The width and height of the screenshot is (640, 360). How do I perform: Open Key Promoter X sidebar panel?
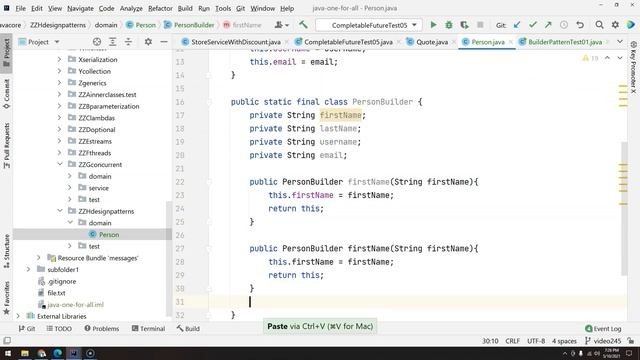coord(633,67)
